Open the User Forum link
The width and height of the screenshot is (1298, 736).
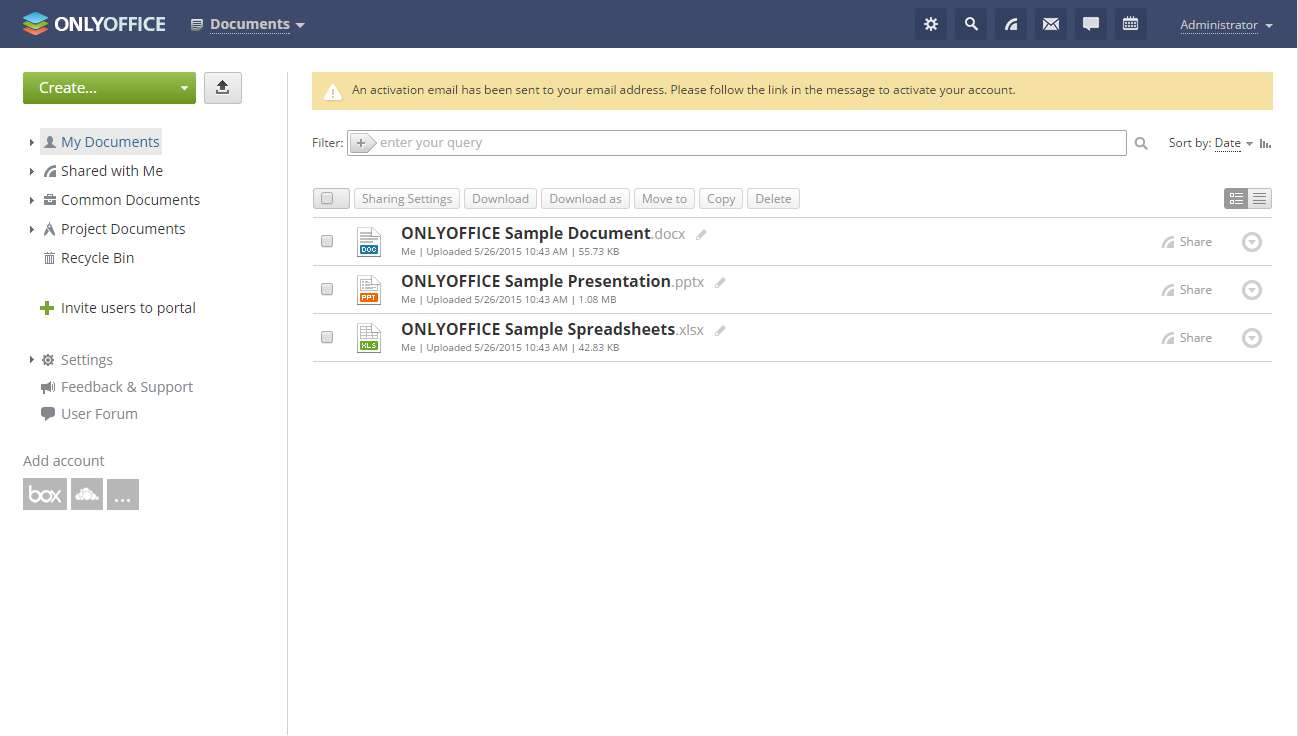[99, 414]
